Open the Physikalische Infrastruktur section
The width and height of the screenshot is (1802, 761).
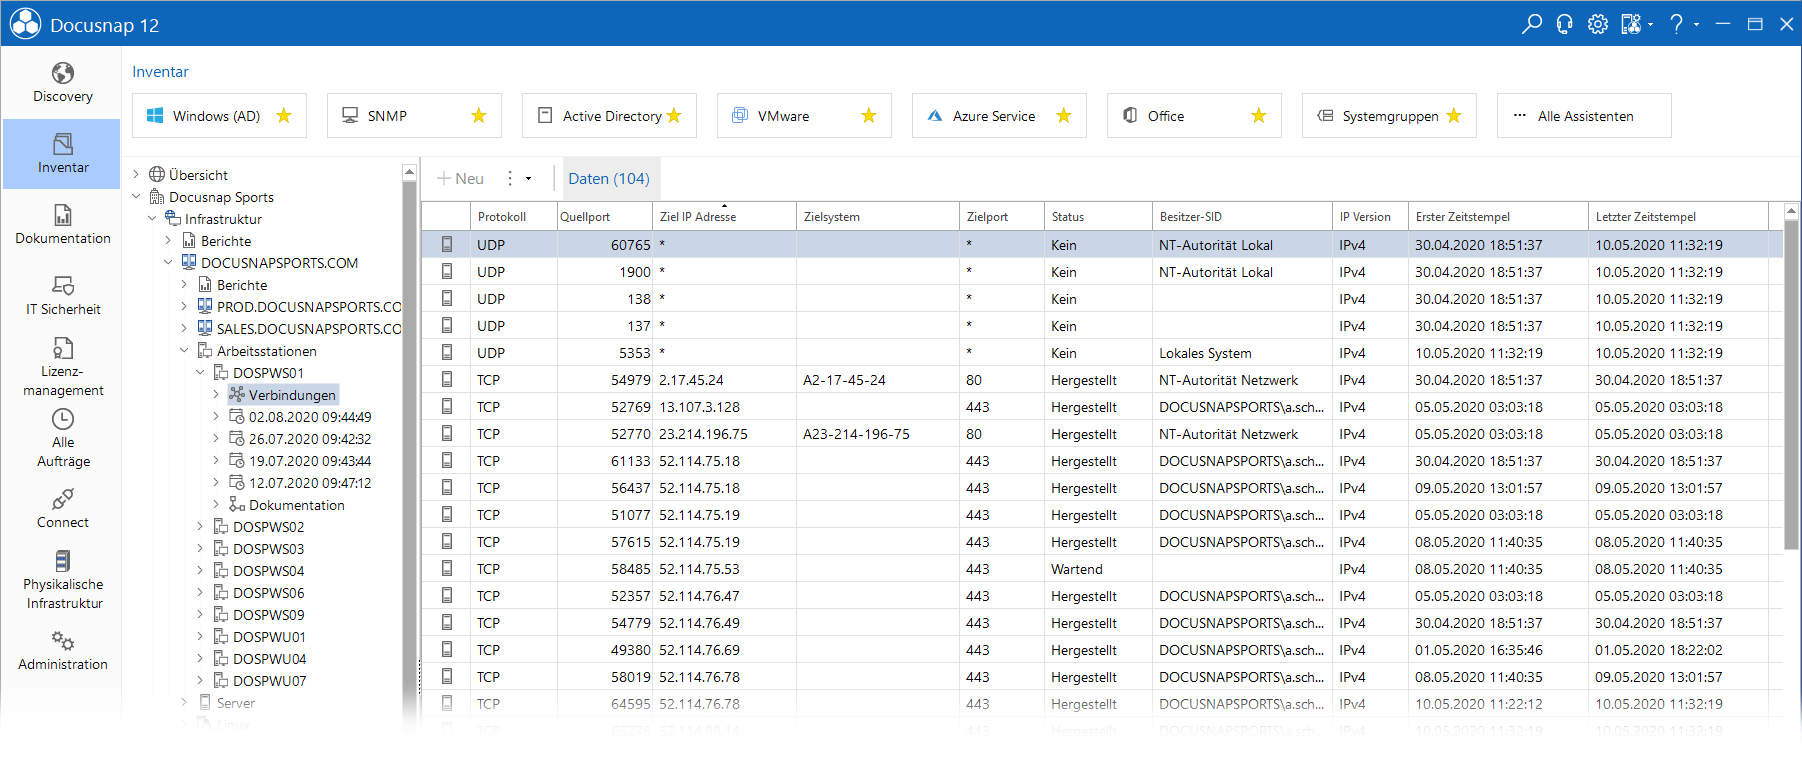click(63, 580)
